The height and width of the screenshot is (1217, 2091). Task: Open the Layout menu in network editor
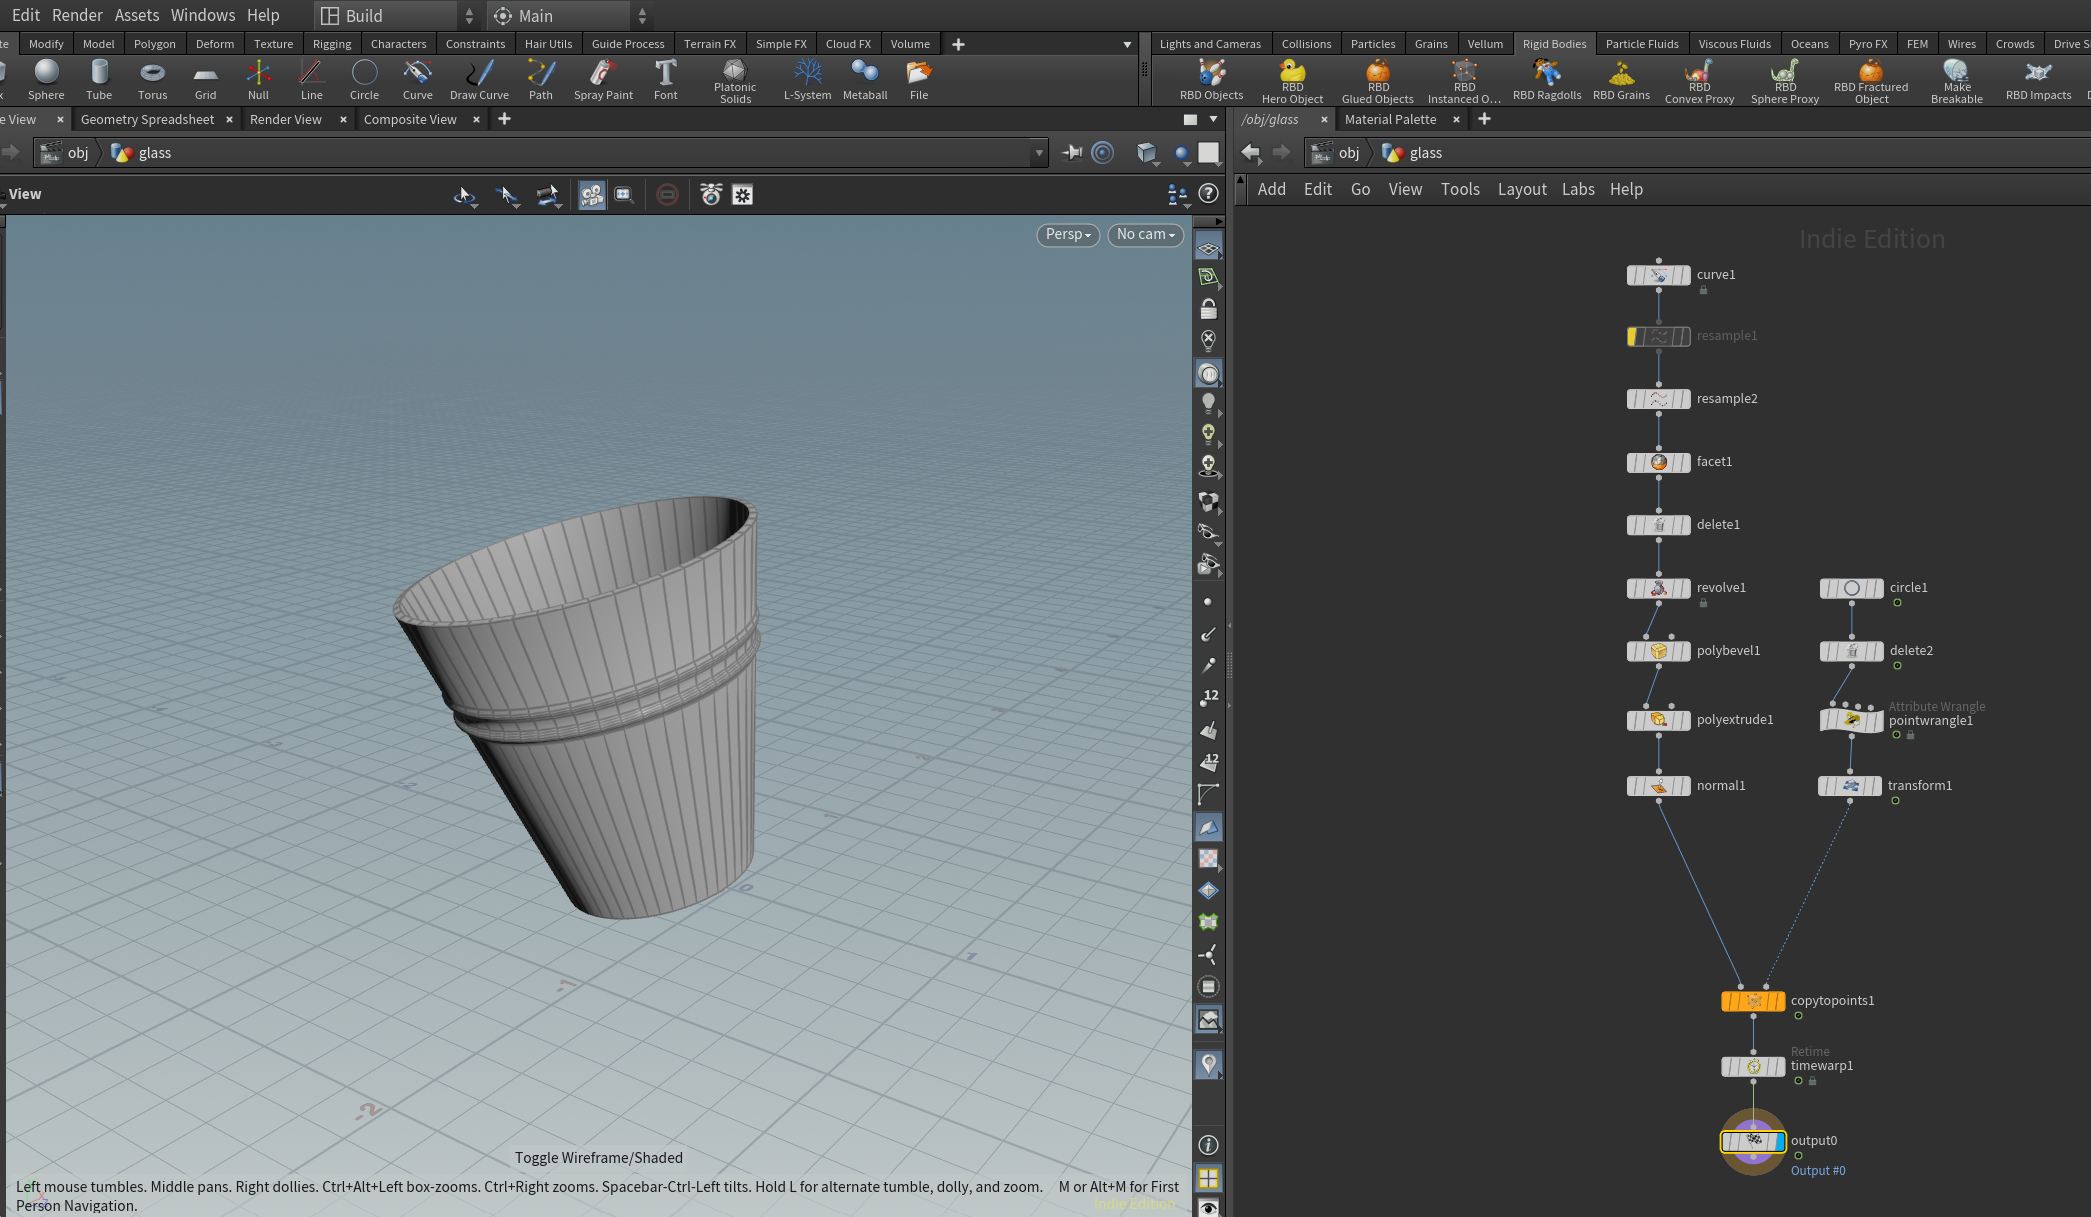click(x=1521, y=189)
